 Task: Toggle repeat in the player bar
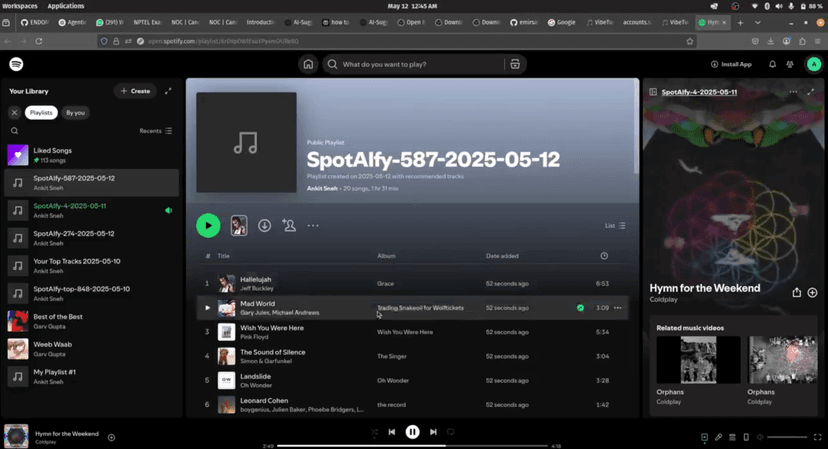click(451, 432)
